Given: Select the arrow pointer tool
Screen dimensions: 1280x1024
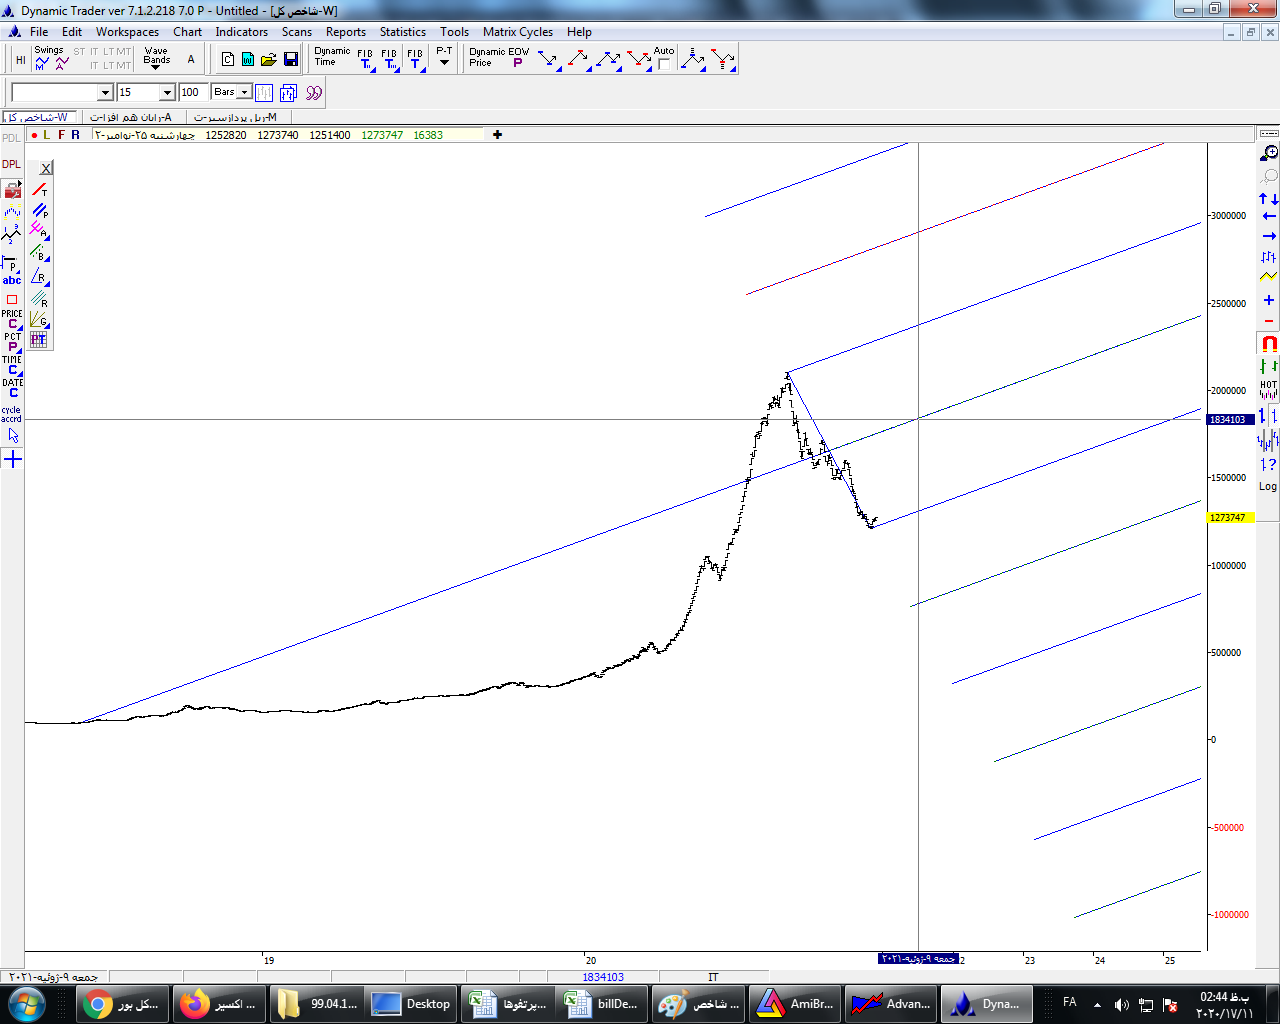Looking at the screenshot, I should click(12, 436).
